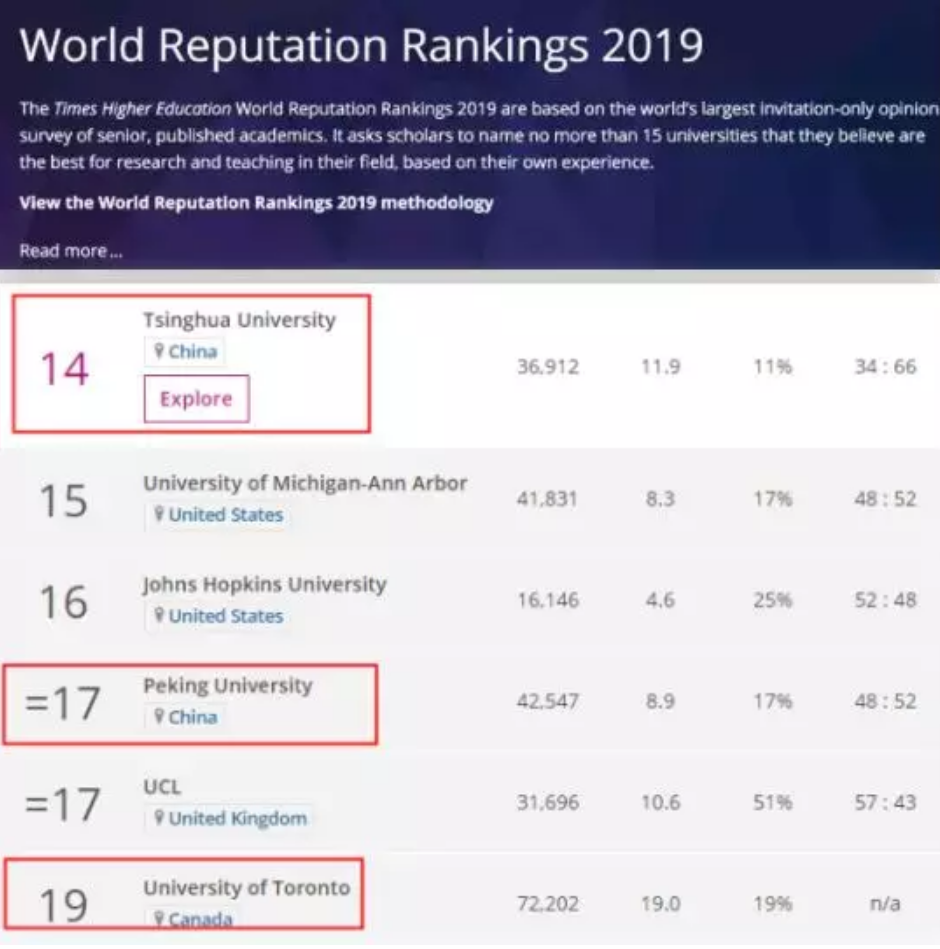Image resolution: width=940 pixels, height=949 pixels.
Task: Click the value 16,146 for Johns Hopkins
Action: [548, 600]
